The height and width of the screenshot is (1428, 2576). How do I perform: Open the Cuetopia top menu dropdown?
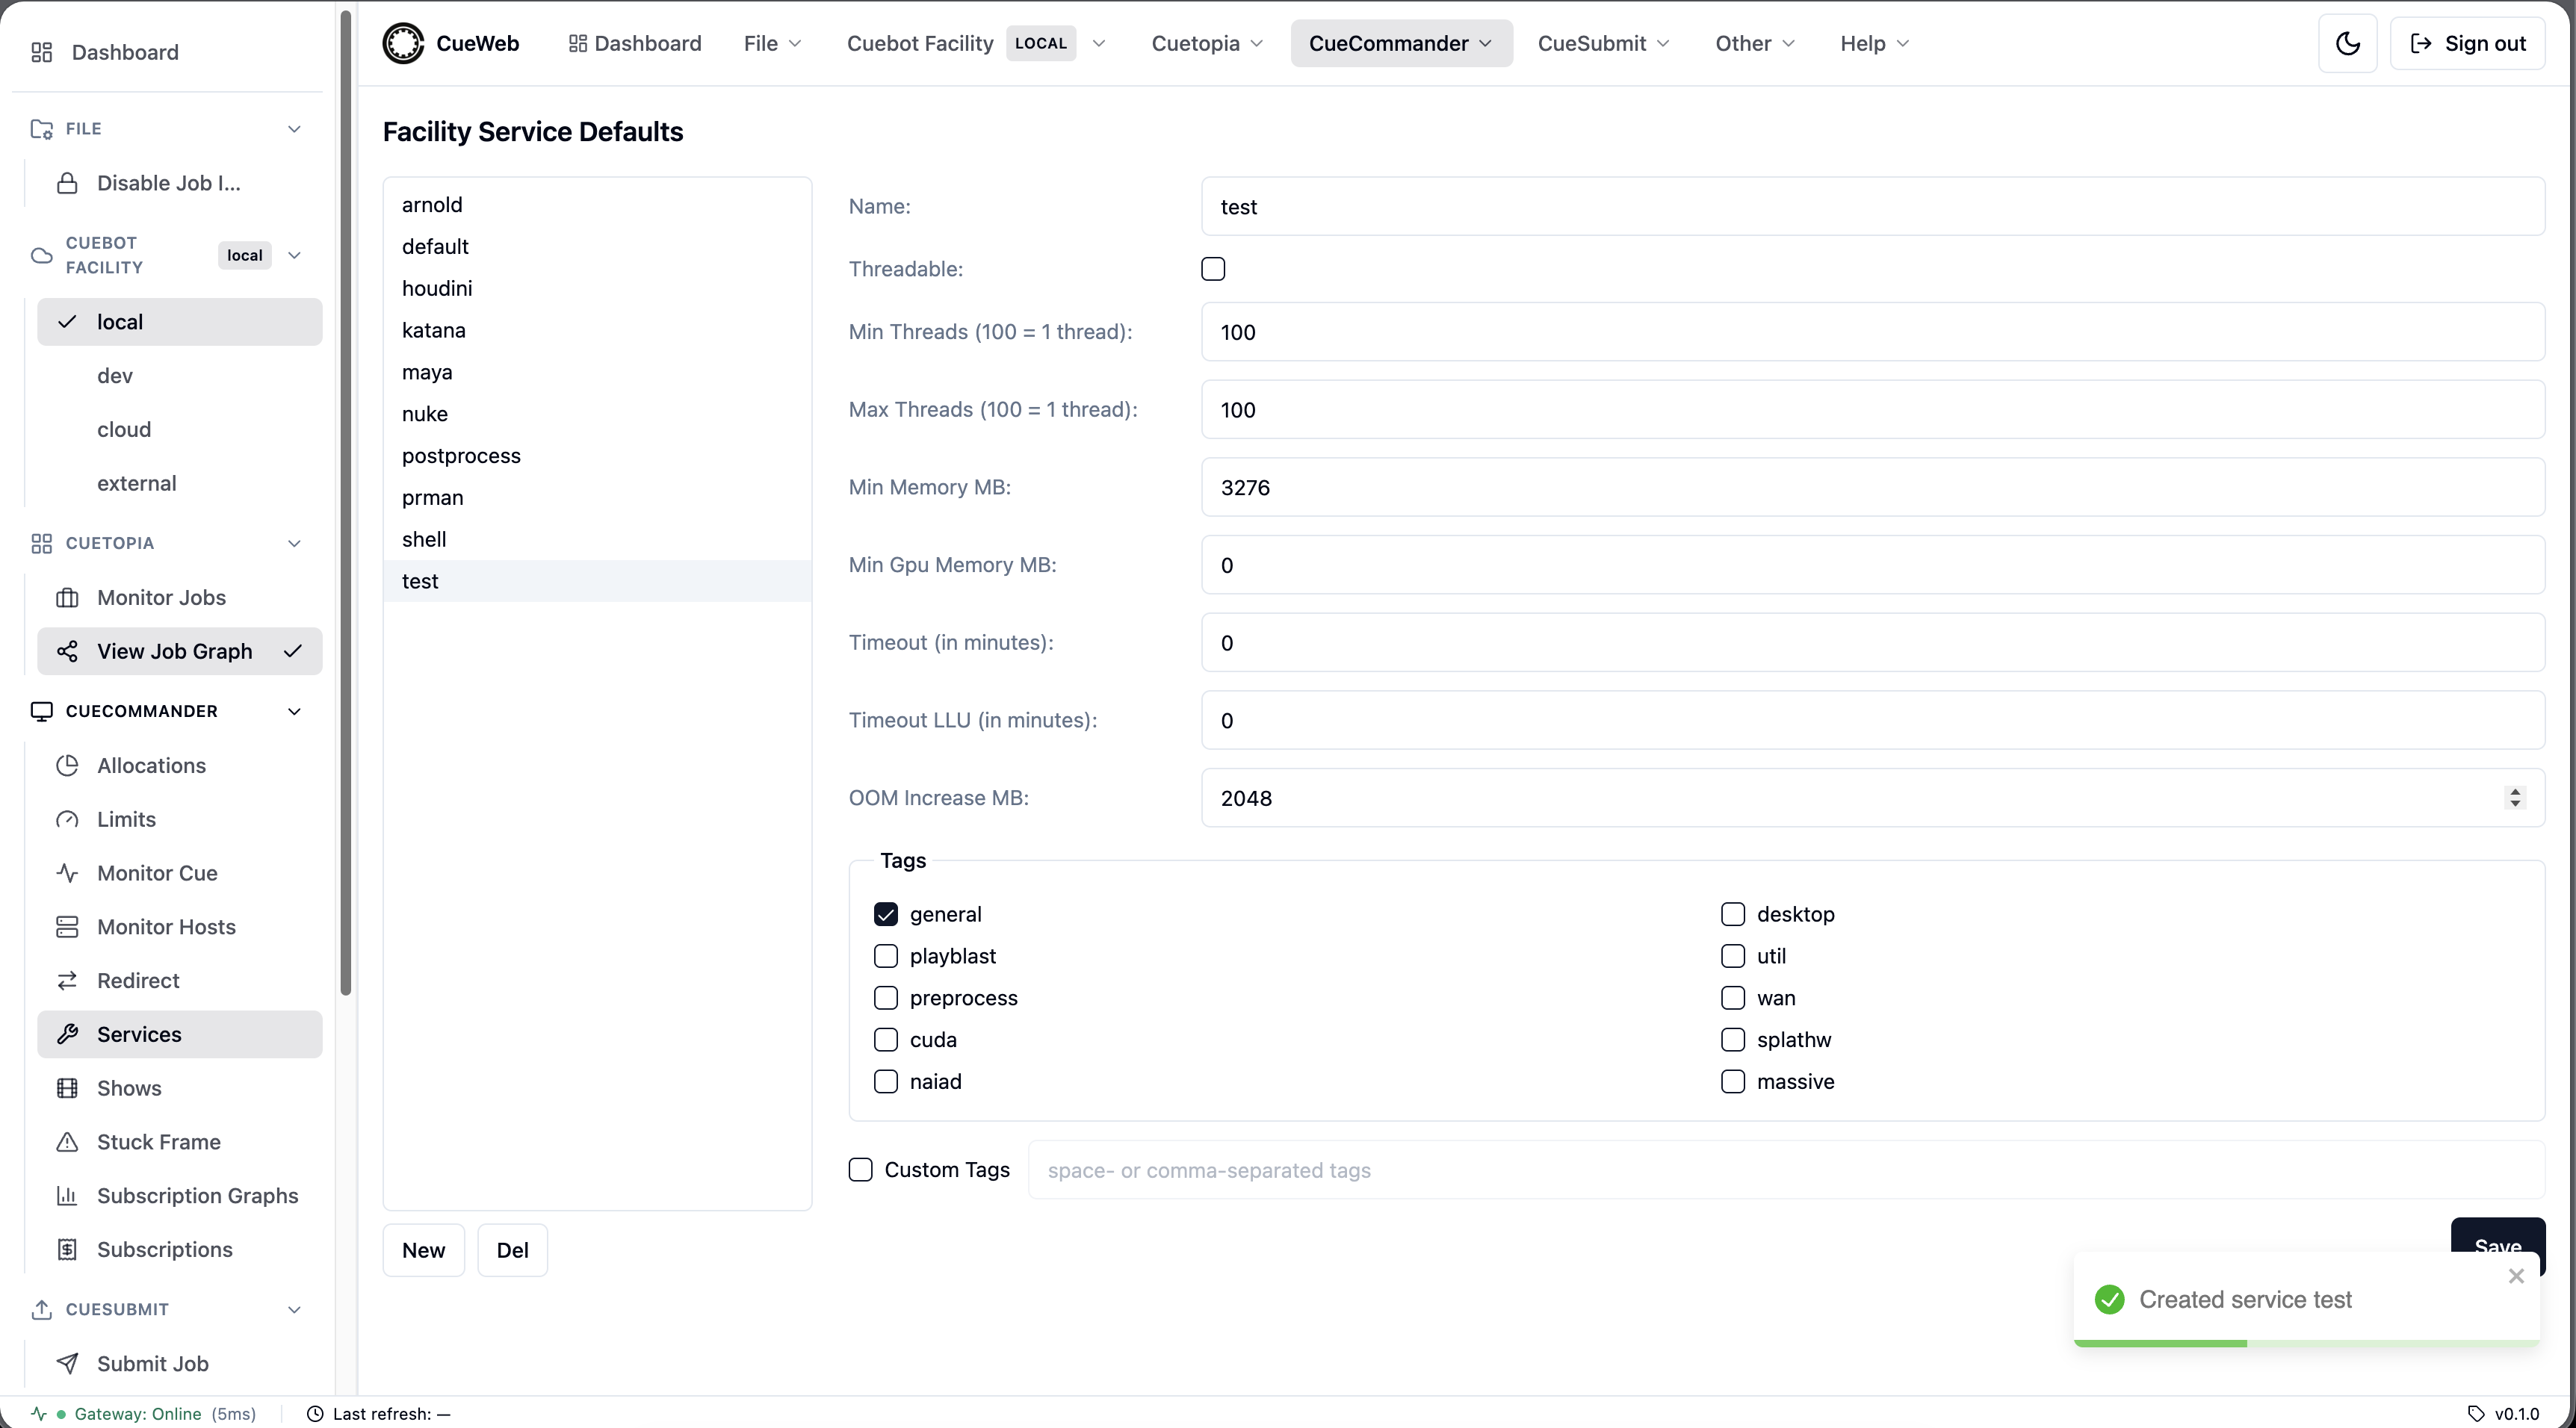[1207, 43]
